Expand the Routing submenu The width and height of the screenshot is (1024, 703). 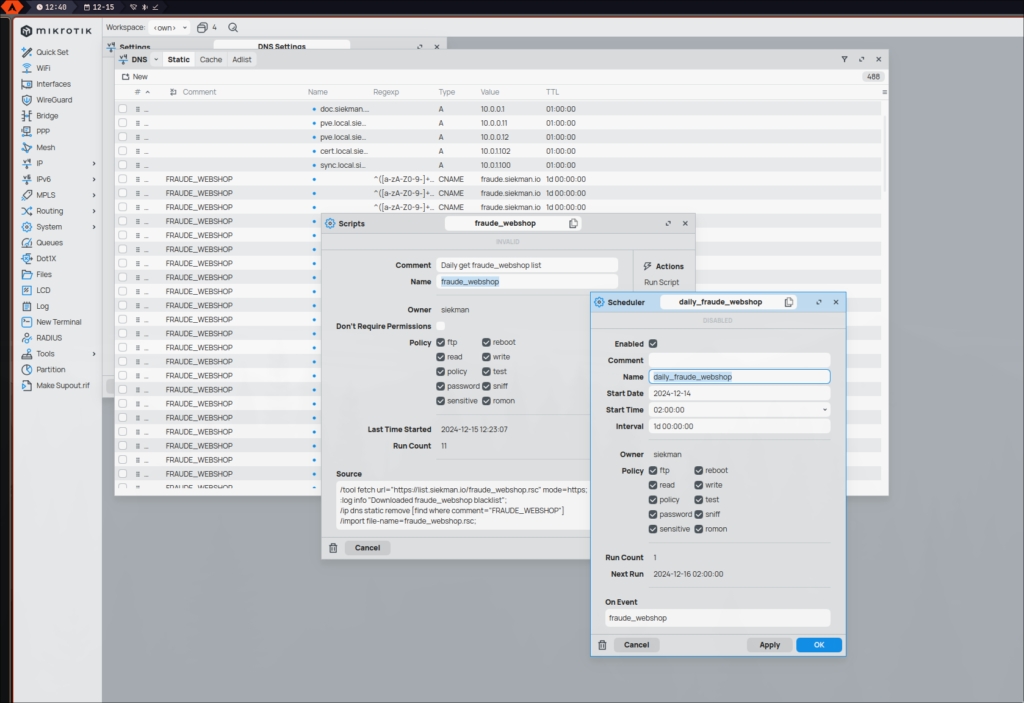[x=94, y=211]
